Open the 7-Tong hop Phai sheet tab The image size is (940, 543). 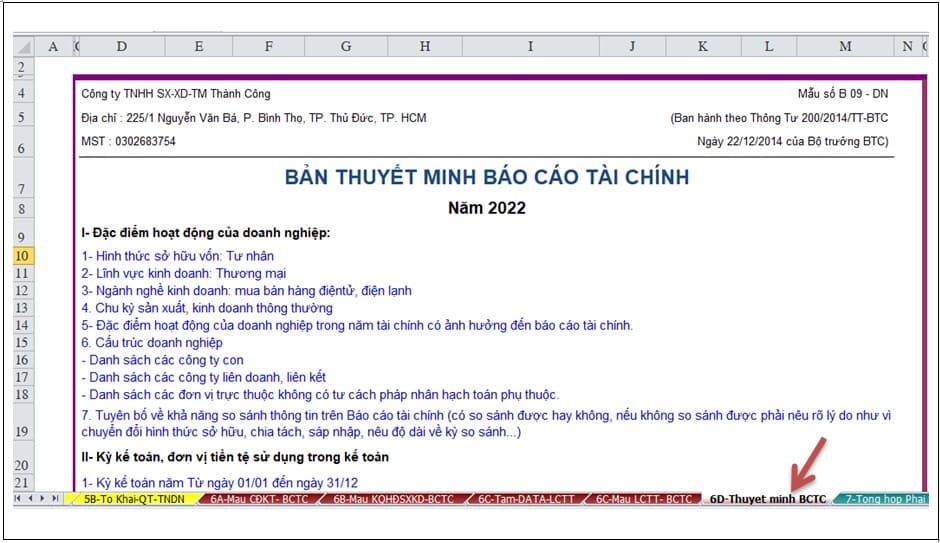(885, 498)
